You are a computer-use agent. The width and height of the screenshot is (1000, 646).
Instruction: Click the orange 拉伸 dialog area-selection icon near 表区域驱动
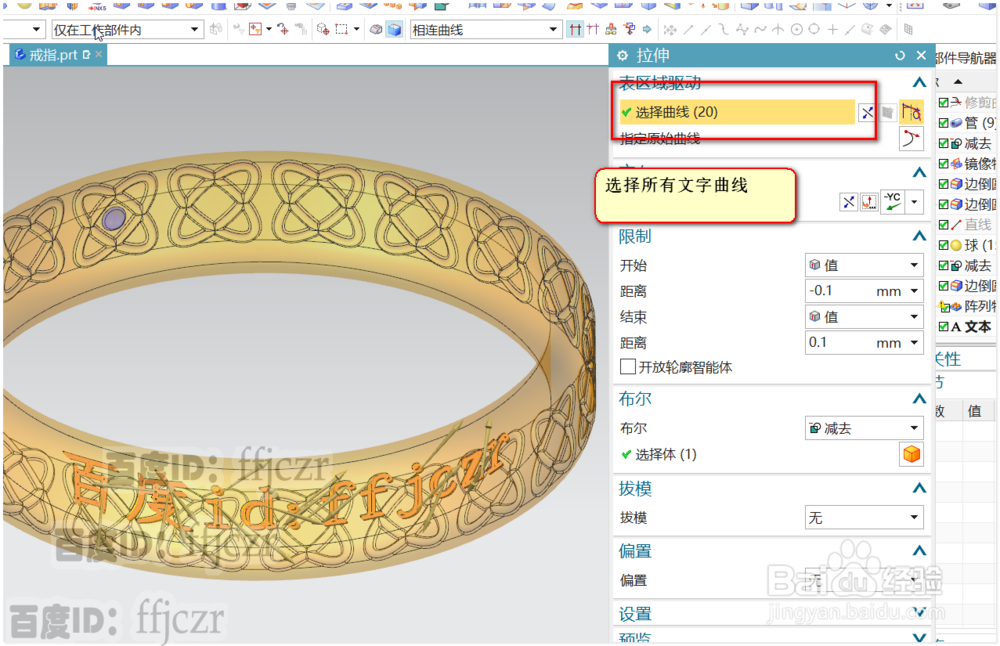click(911, 112)
